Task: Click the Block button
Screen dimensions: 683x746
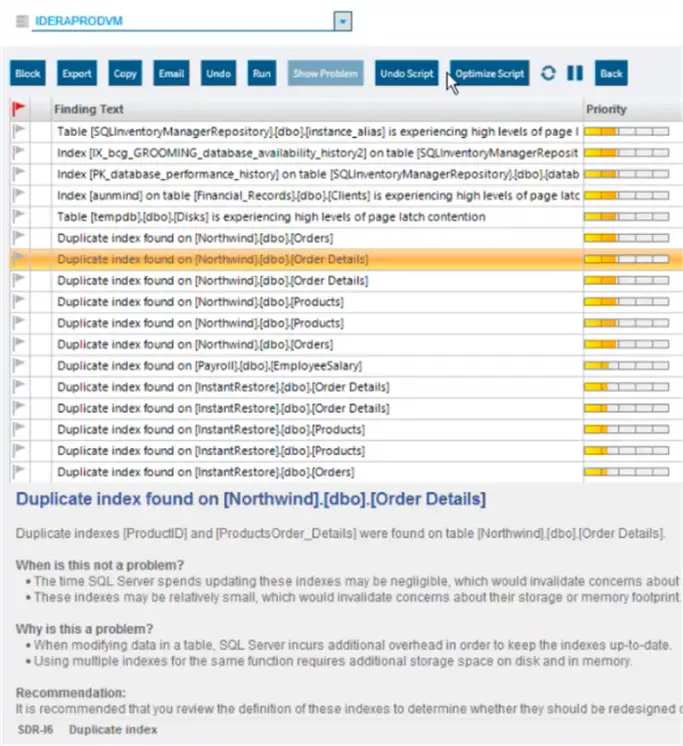Action: click(28, 73)
